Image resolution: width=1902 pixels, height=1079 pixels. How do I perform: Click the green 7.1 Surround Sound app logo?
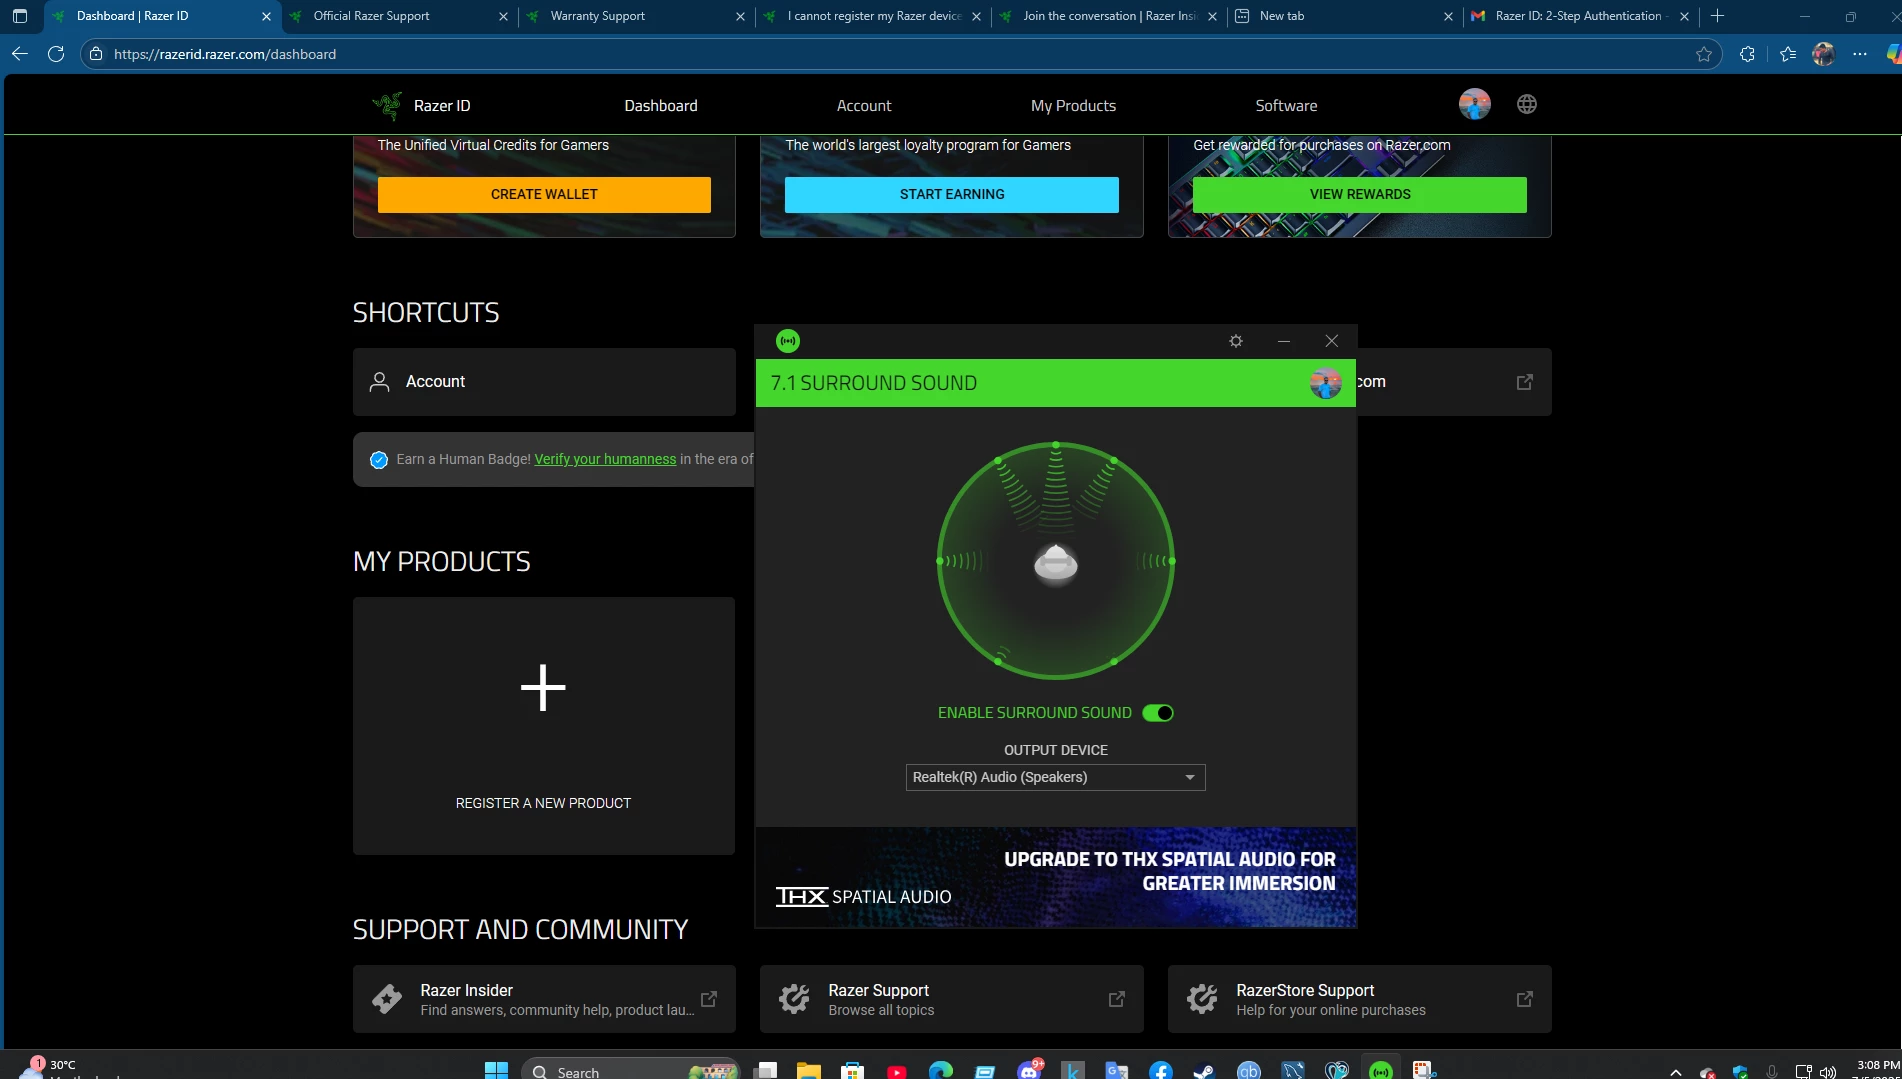click(788, 341)
